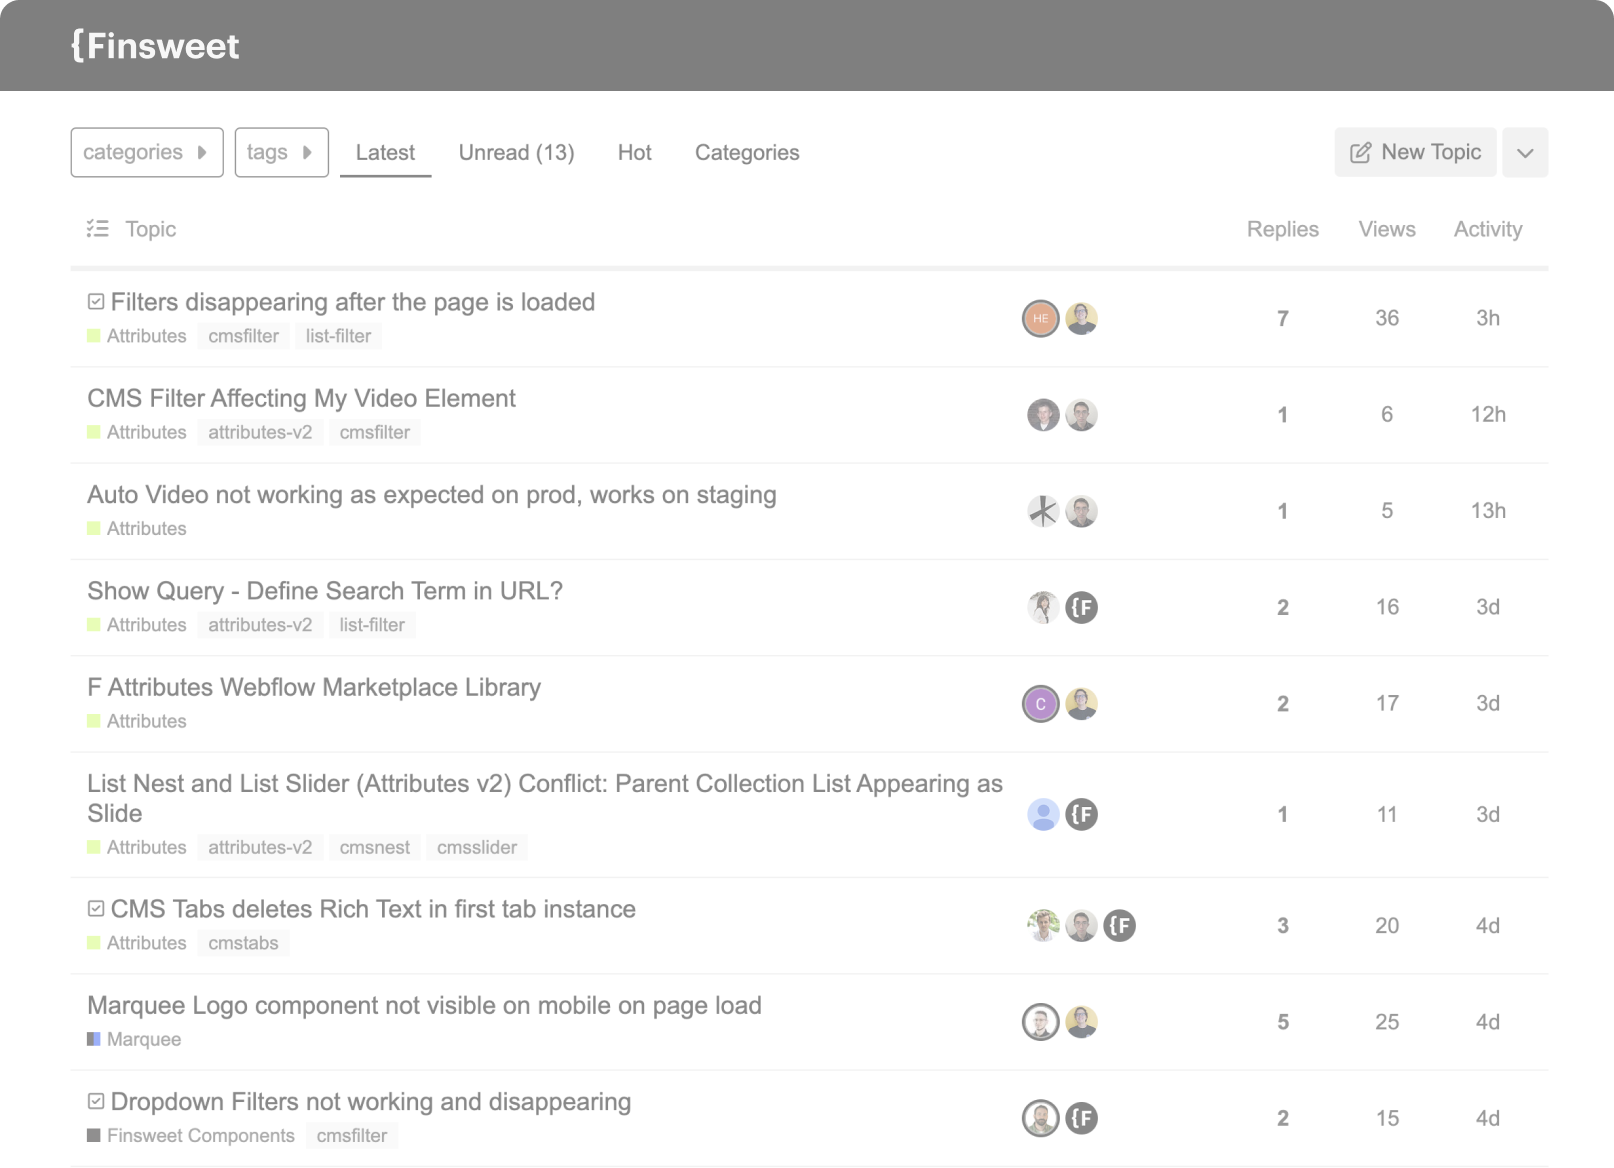Select cmsfilter tag under Dropdown Filters topic
Screen dimensions: 1614x1168
click(x=351, y=1136)
